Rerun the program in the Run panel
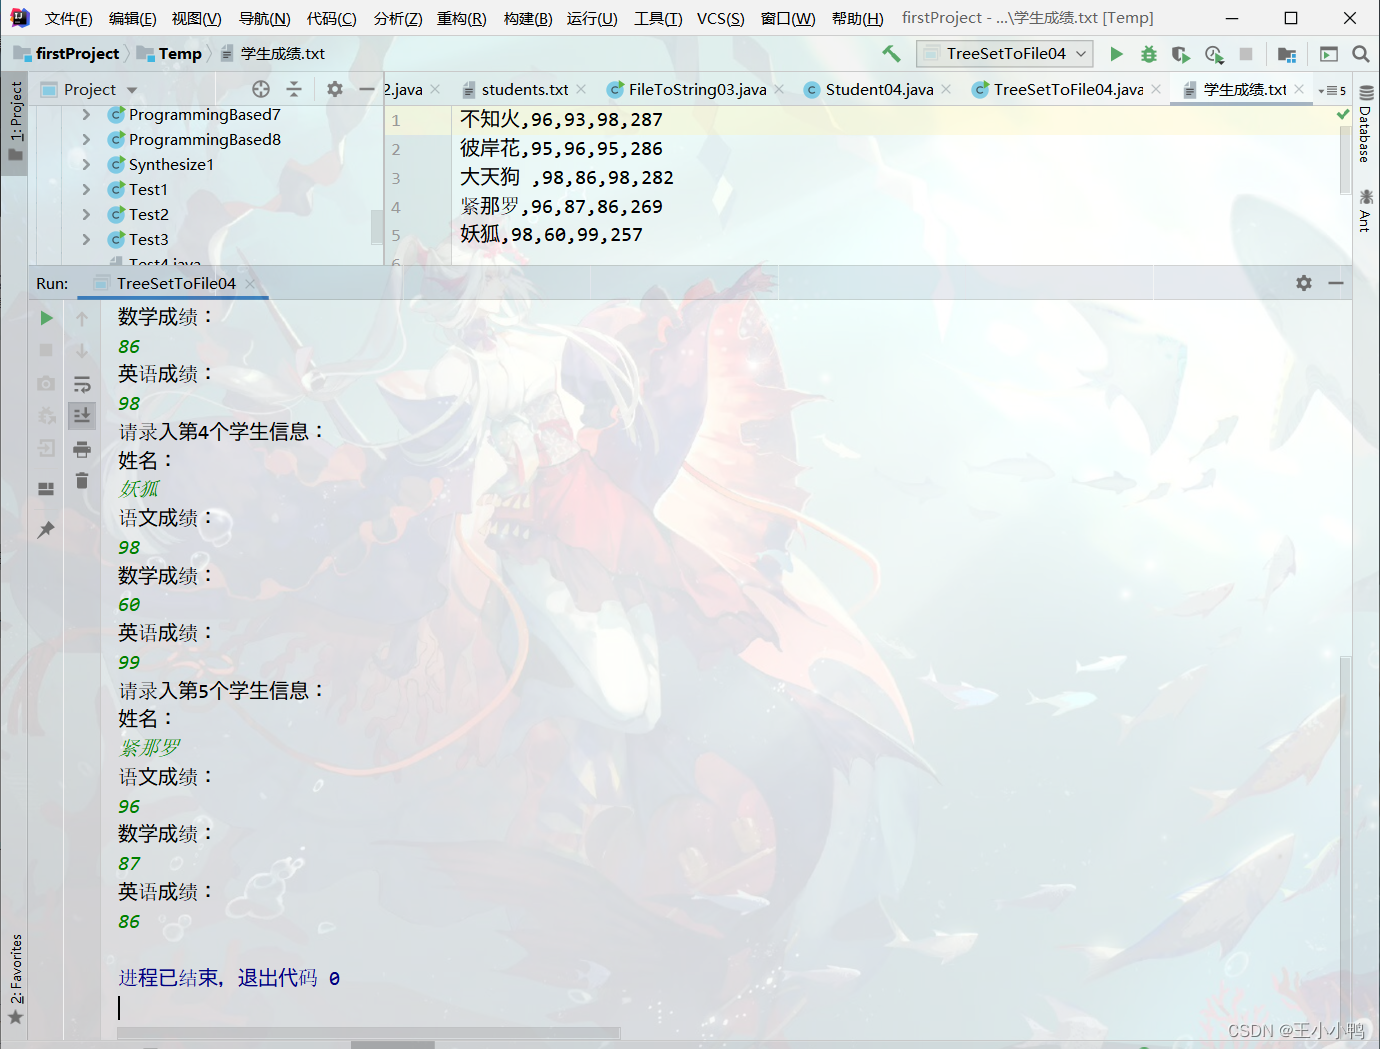The height and width of the screenshot is (1049, 1380). pos(46,318)
